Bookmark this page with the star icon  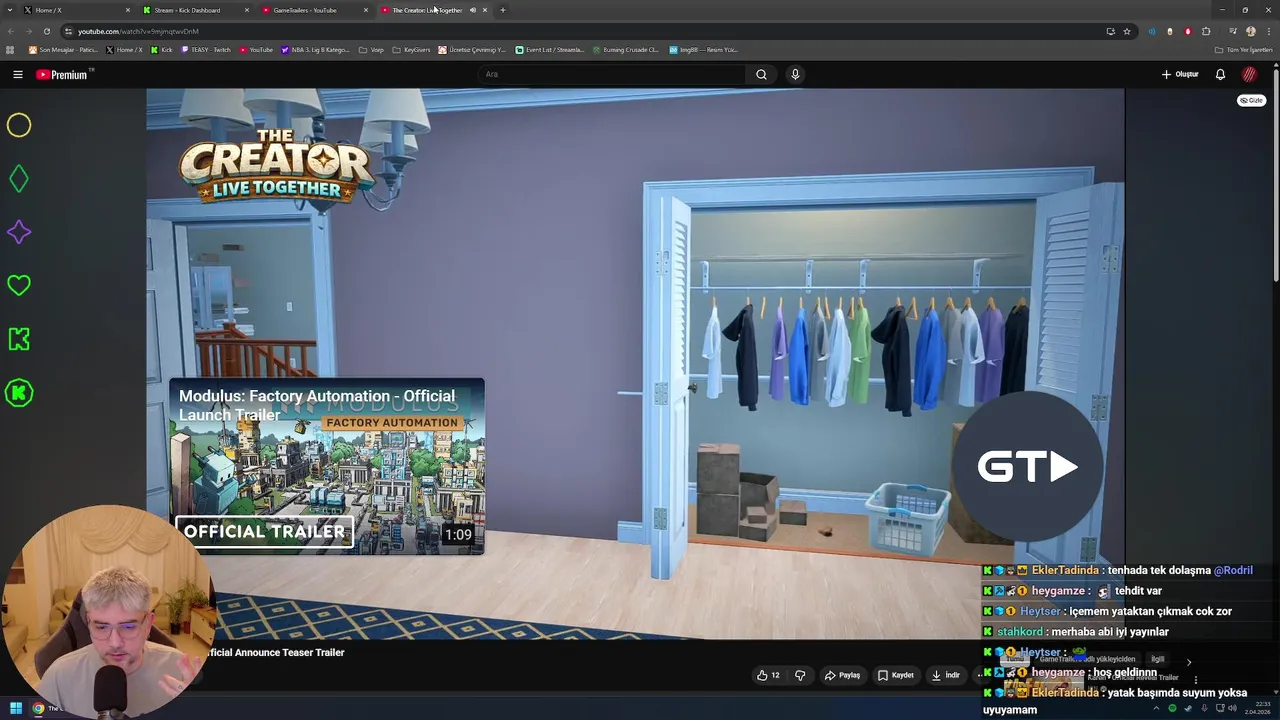pos(1127,31)
